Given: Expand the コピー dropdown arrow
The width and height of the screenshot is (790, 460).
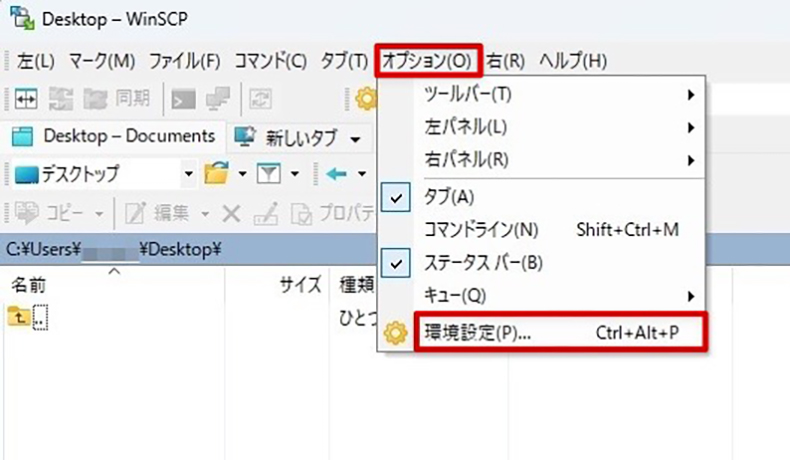Looking at the screenshot, I should coord(99,214).
